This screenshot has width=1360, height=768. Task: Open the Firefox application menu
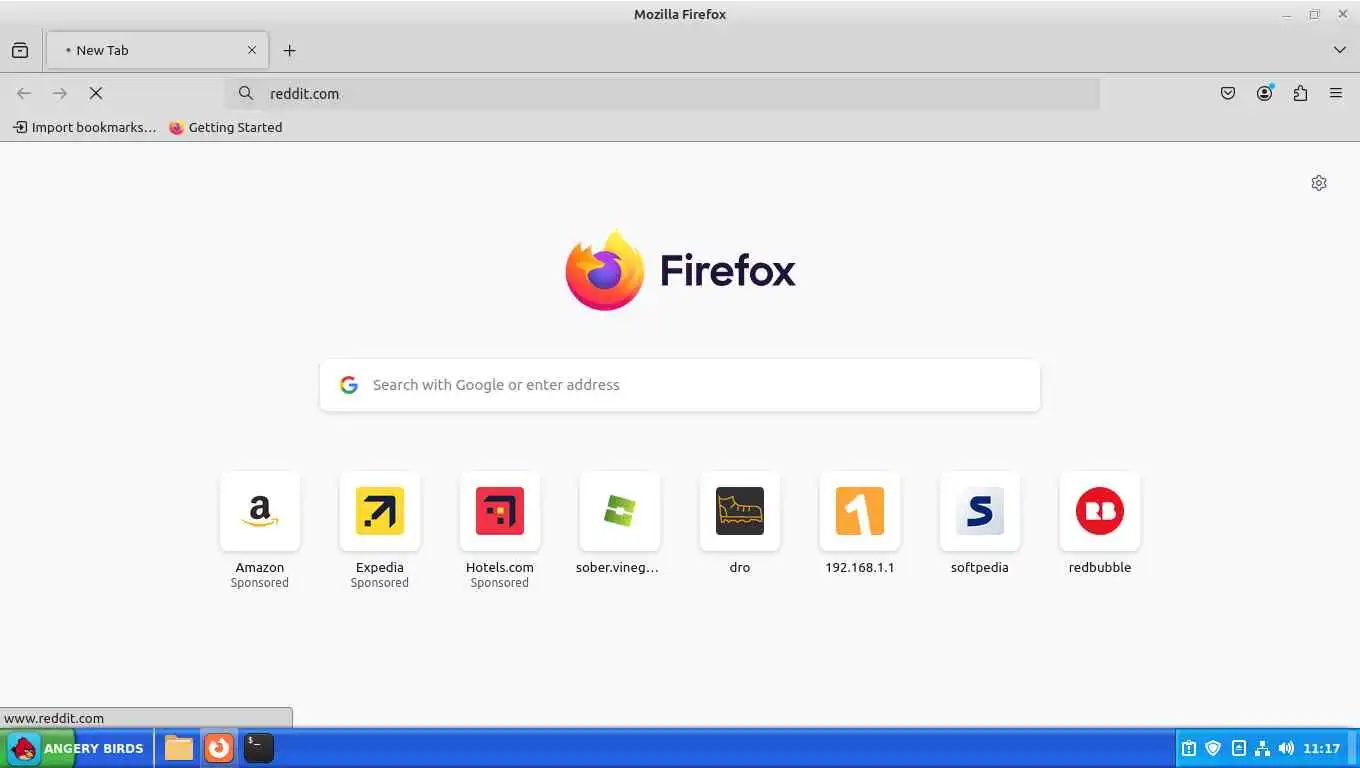pos(1336,93)
